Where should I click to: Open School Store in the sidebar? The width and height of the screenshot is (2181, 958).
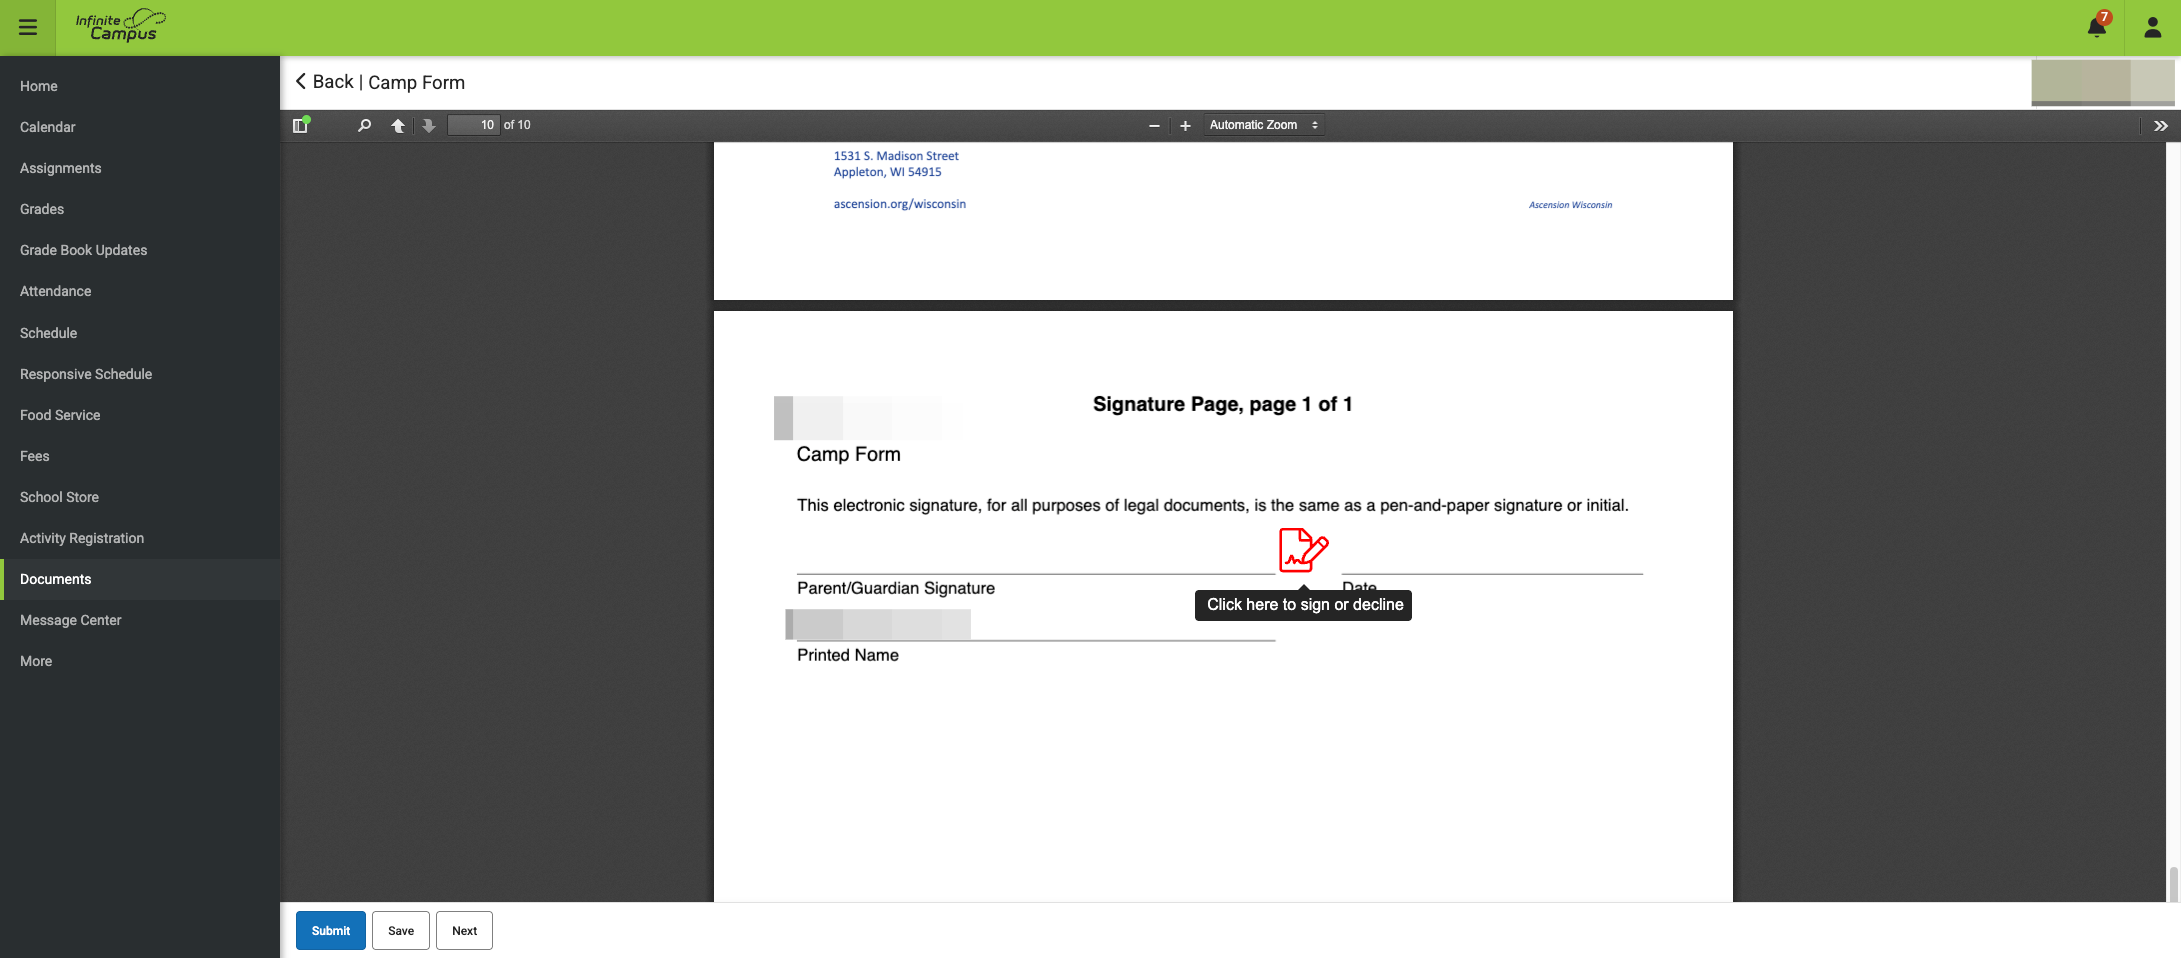140,497
